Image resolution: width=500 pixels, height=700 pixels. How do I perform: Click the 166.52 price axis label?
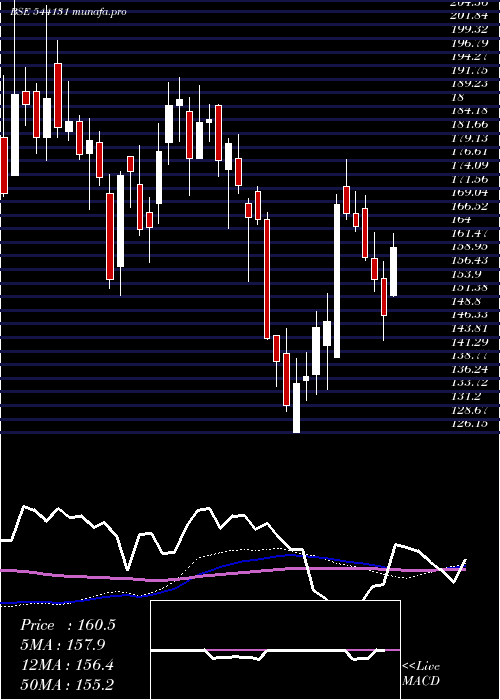(470, 206)
